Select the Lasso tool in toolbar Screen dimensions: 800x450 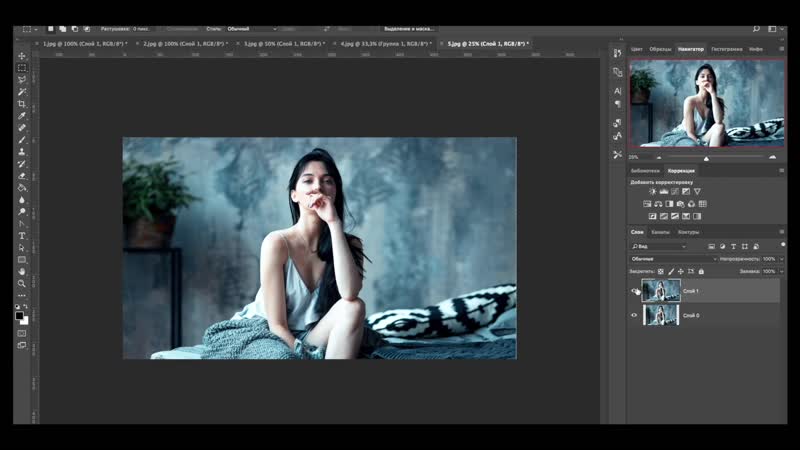(x=21, y=80)
